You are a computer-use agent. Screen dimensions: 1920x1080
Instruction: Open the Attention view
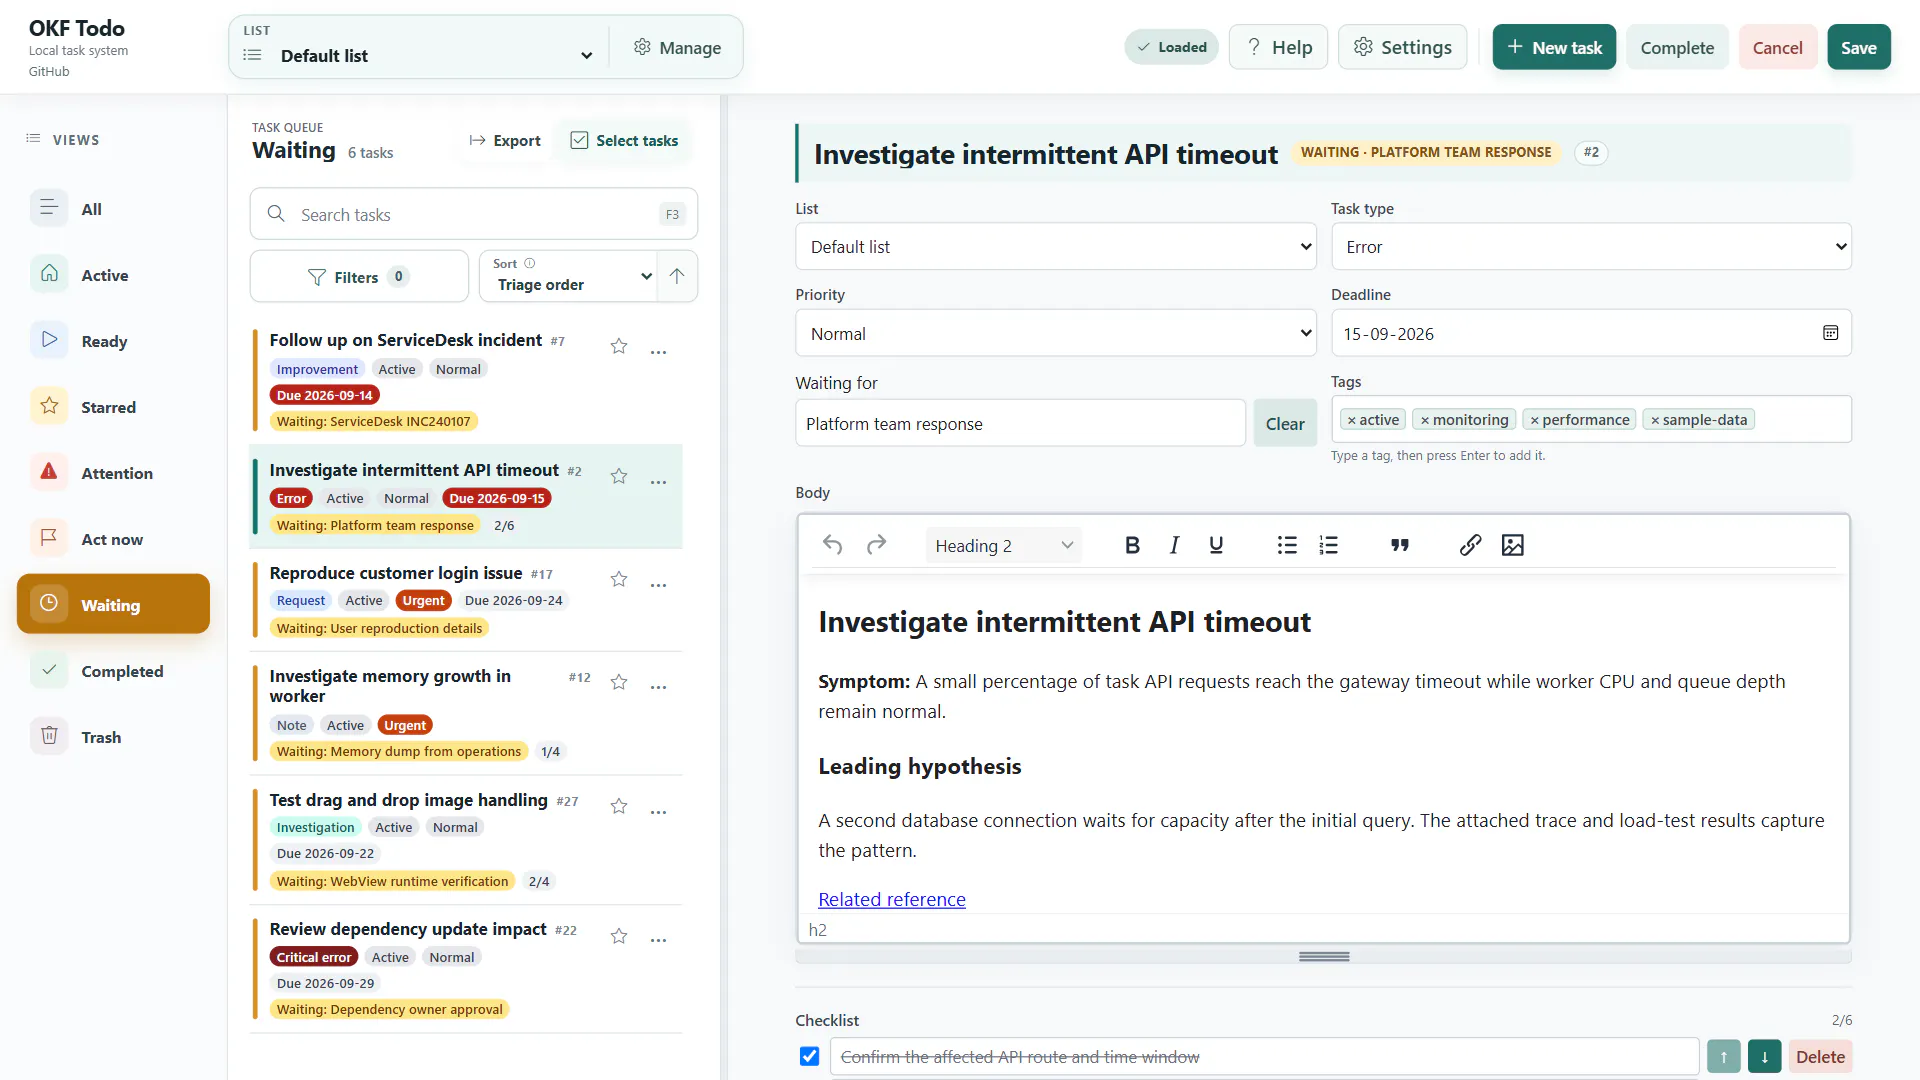[x=113, y=473]
